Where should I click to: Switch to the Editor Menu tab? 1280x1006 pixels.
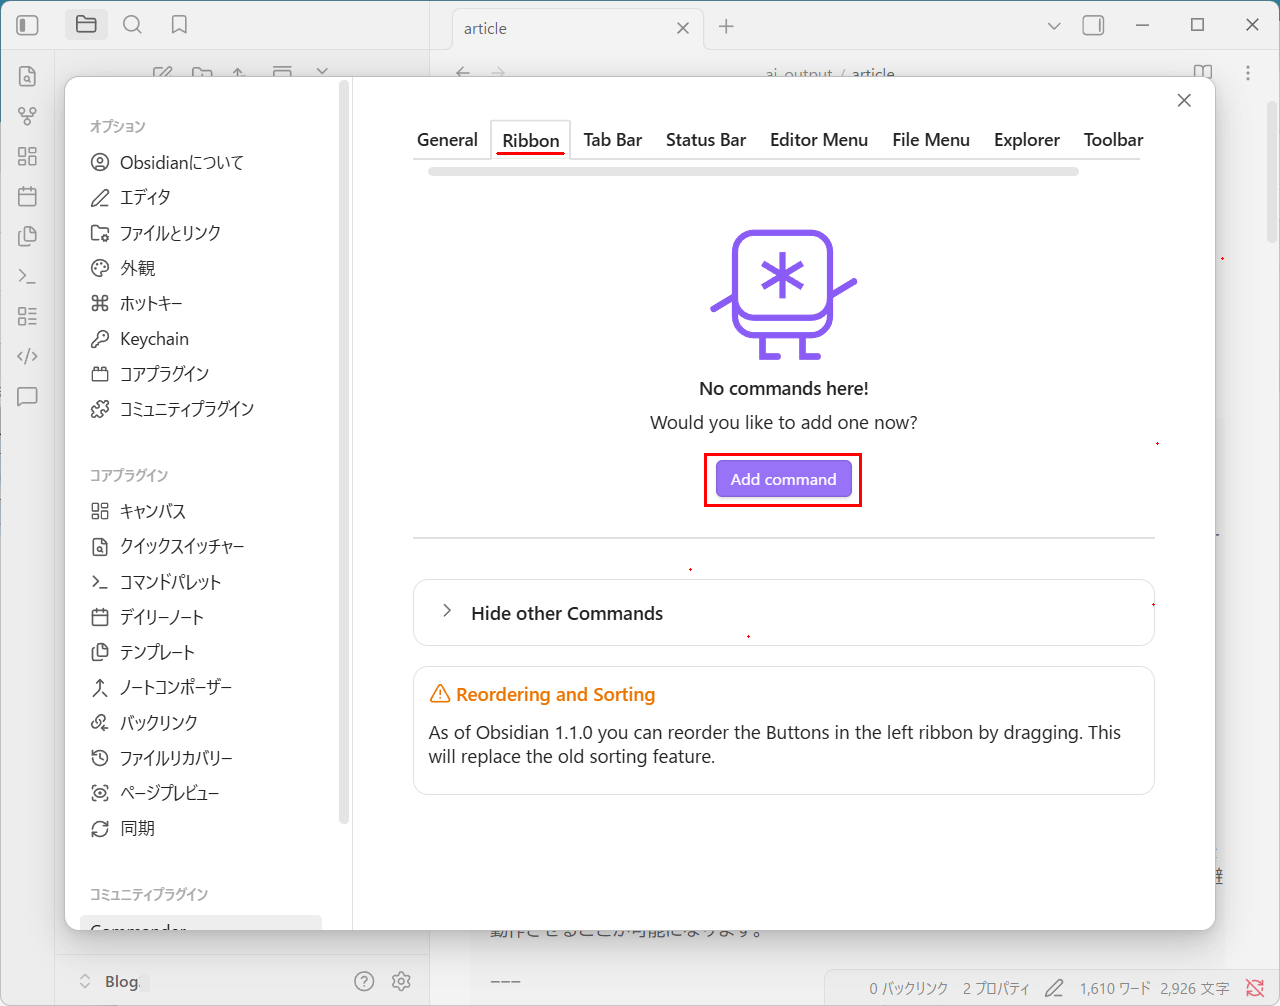[818, 140]
